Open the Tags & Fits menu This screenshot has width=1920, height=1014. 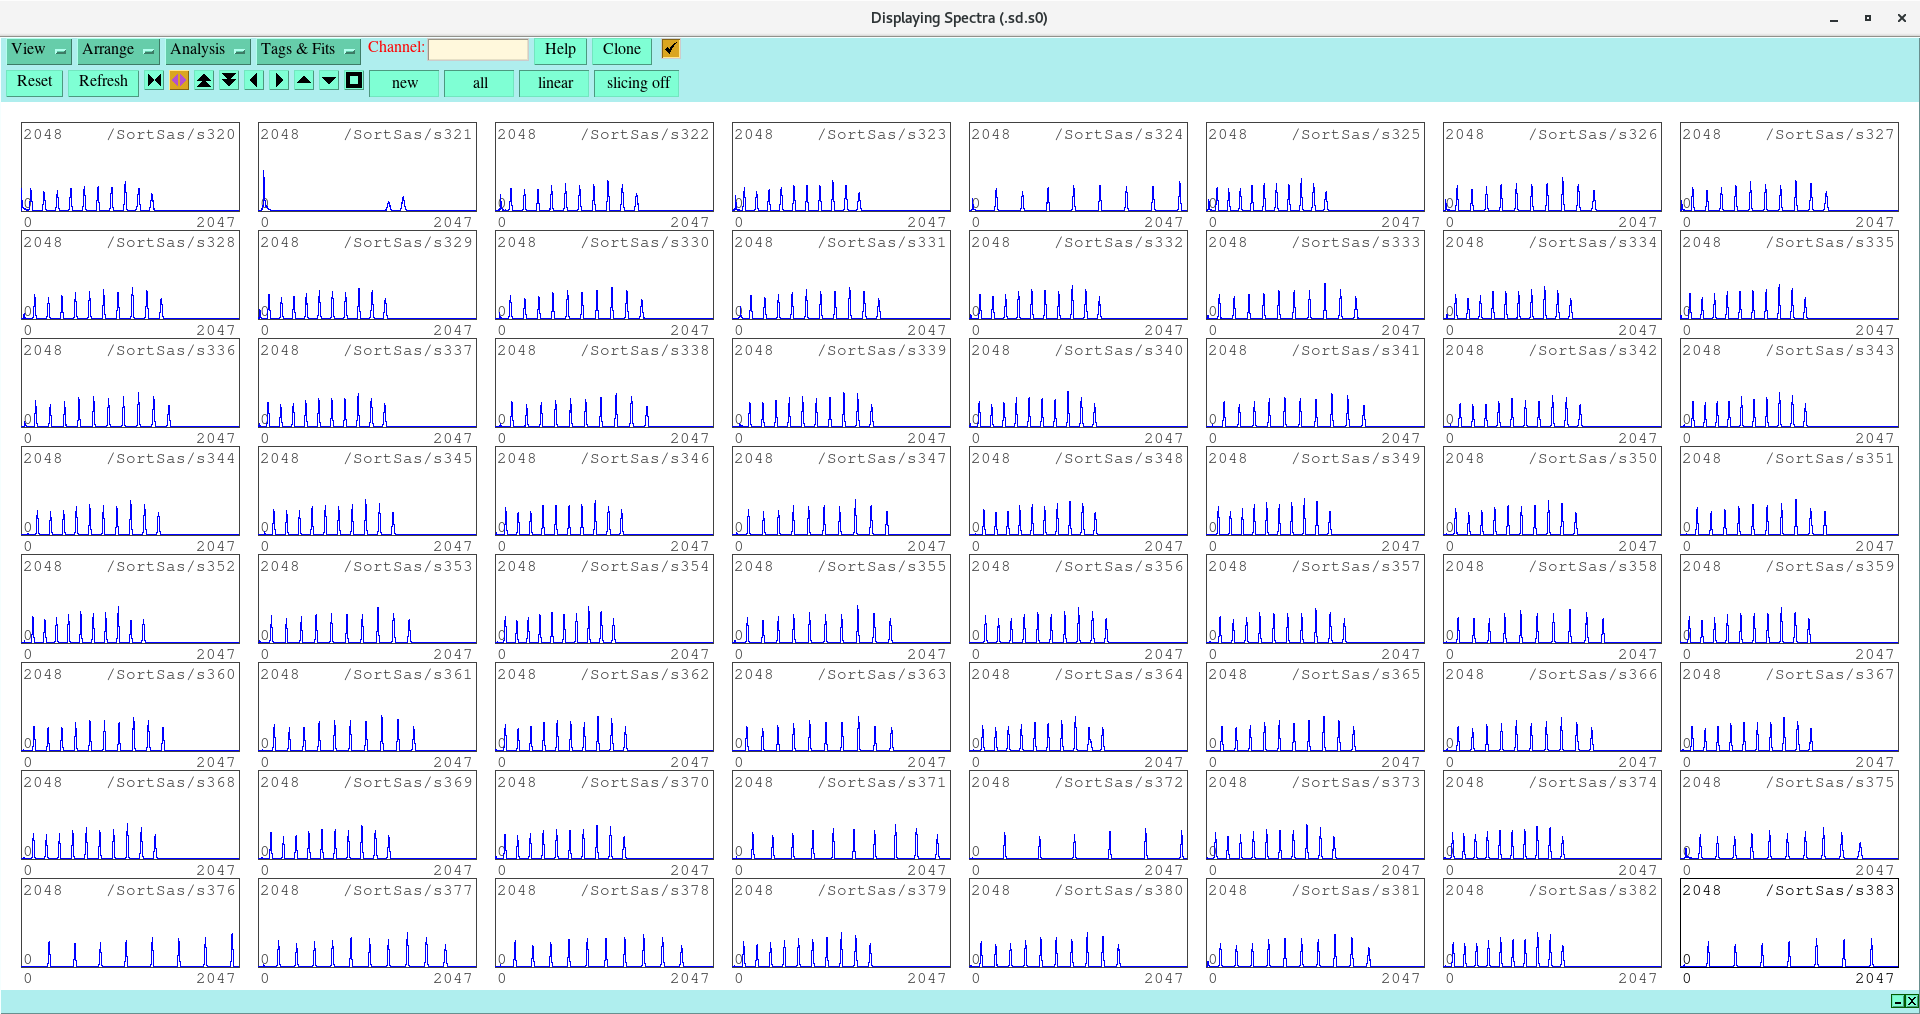(x=307, y=50)
